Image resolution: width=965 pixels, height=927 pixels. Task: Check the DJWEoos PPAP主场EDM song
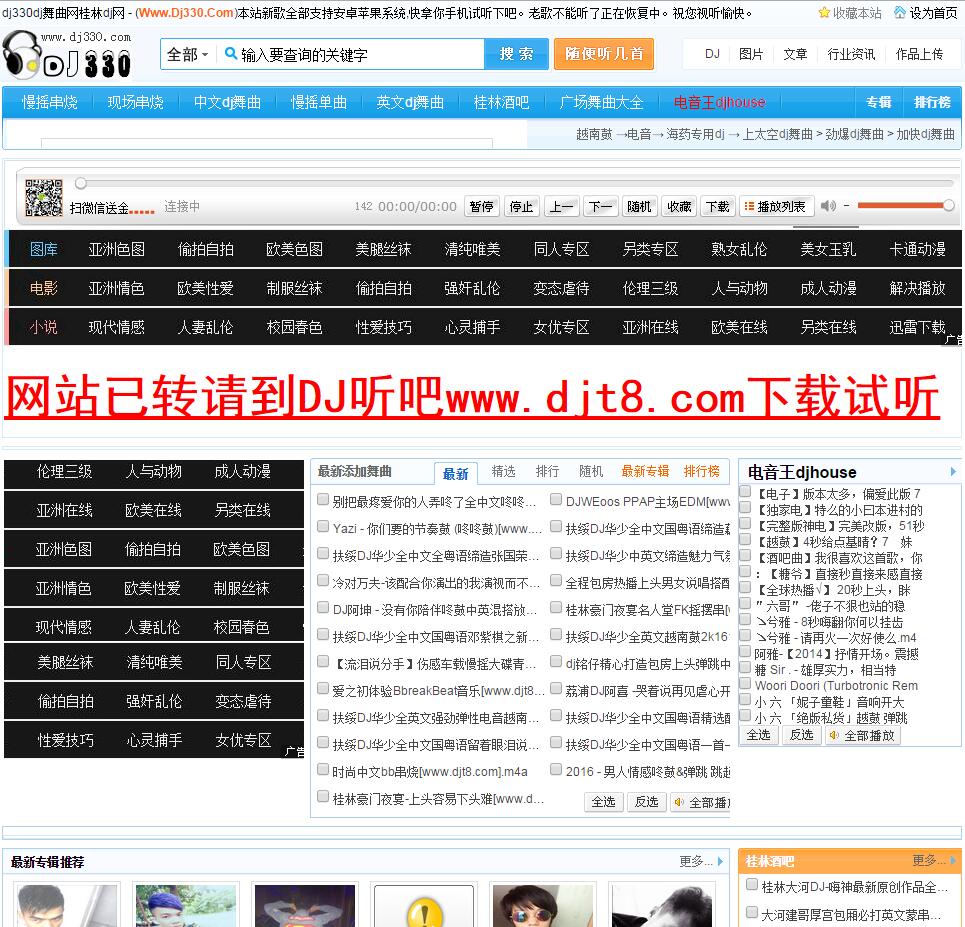(x=556, y=499)
